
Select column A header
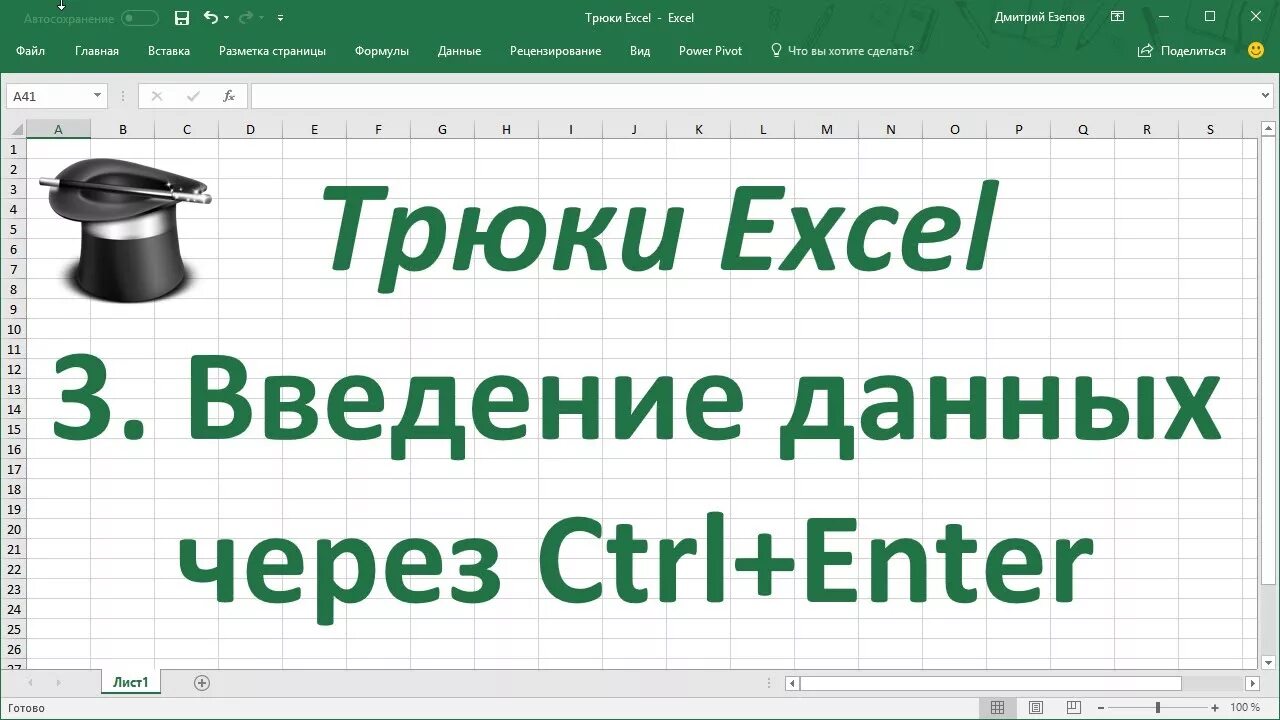tap(58, 129)
